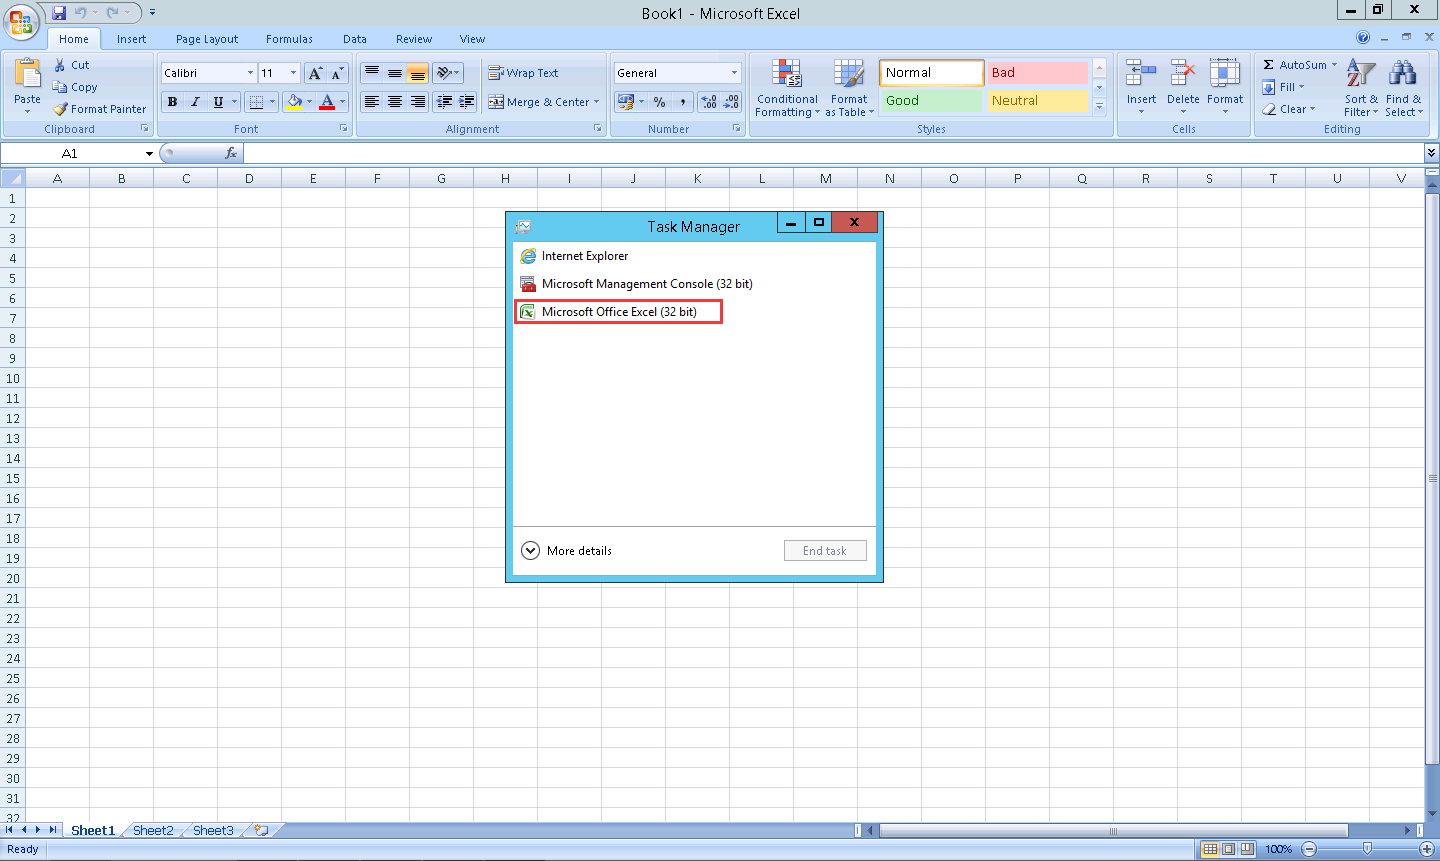Open the Office Button menu
Viewport: 1440px width, 861px height.
[20, 22]
